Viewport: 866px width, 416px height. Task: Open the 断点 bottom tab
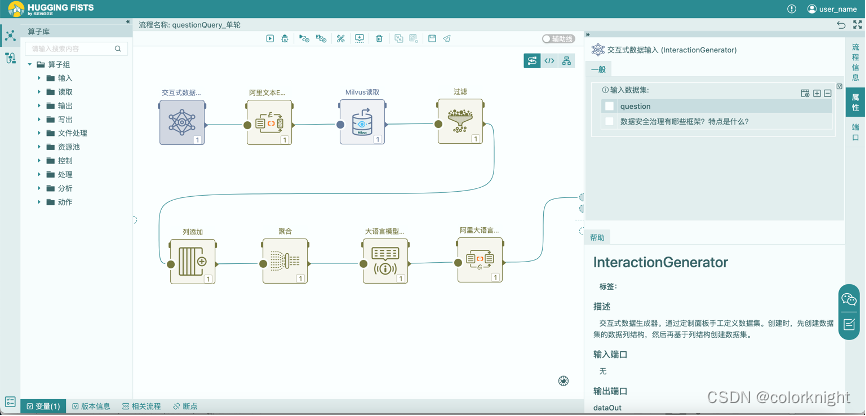(x=185, y=406)
